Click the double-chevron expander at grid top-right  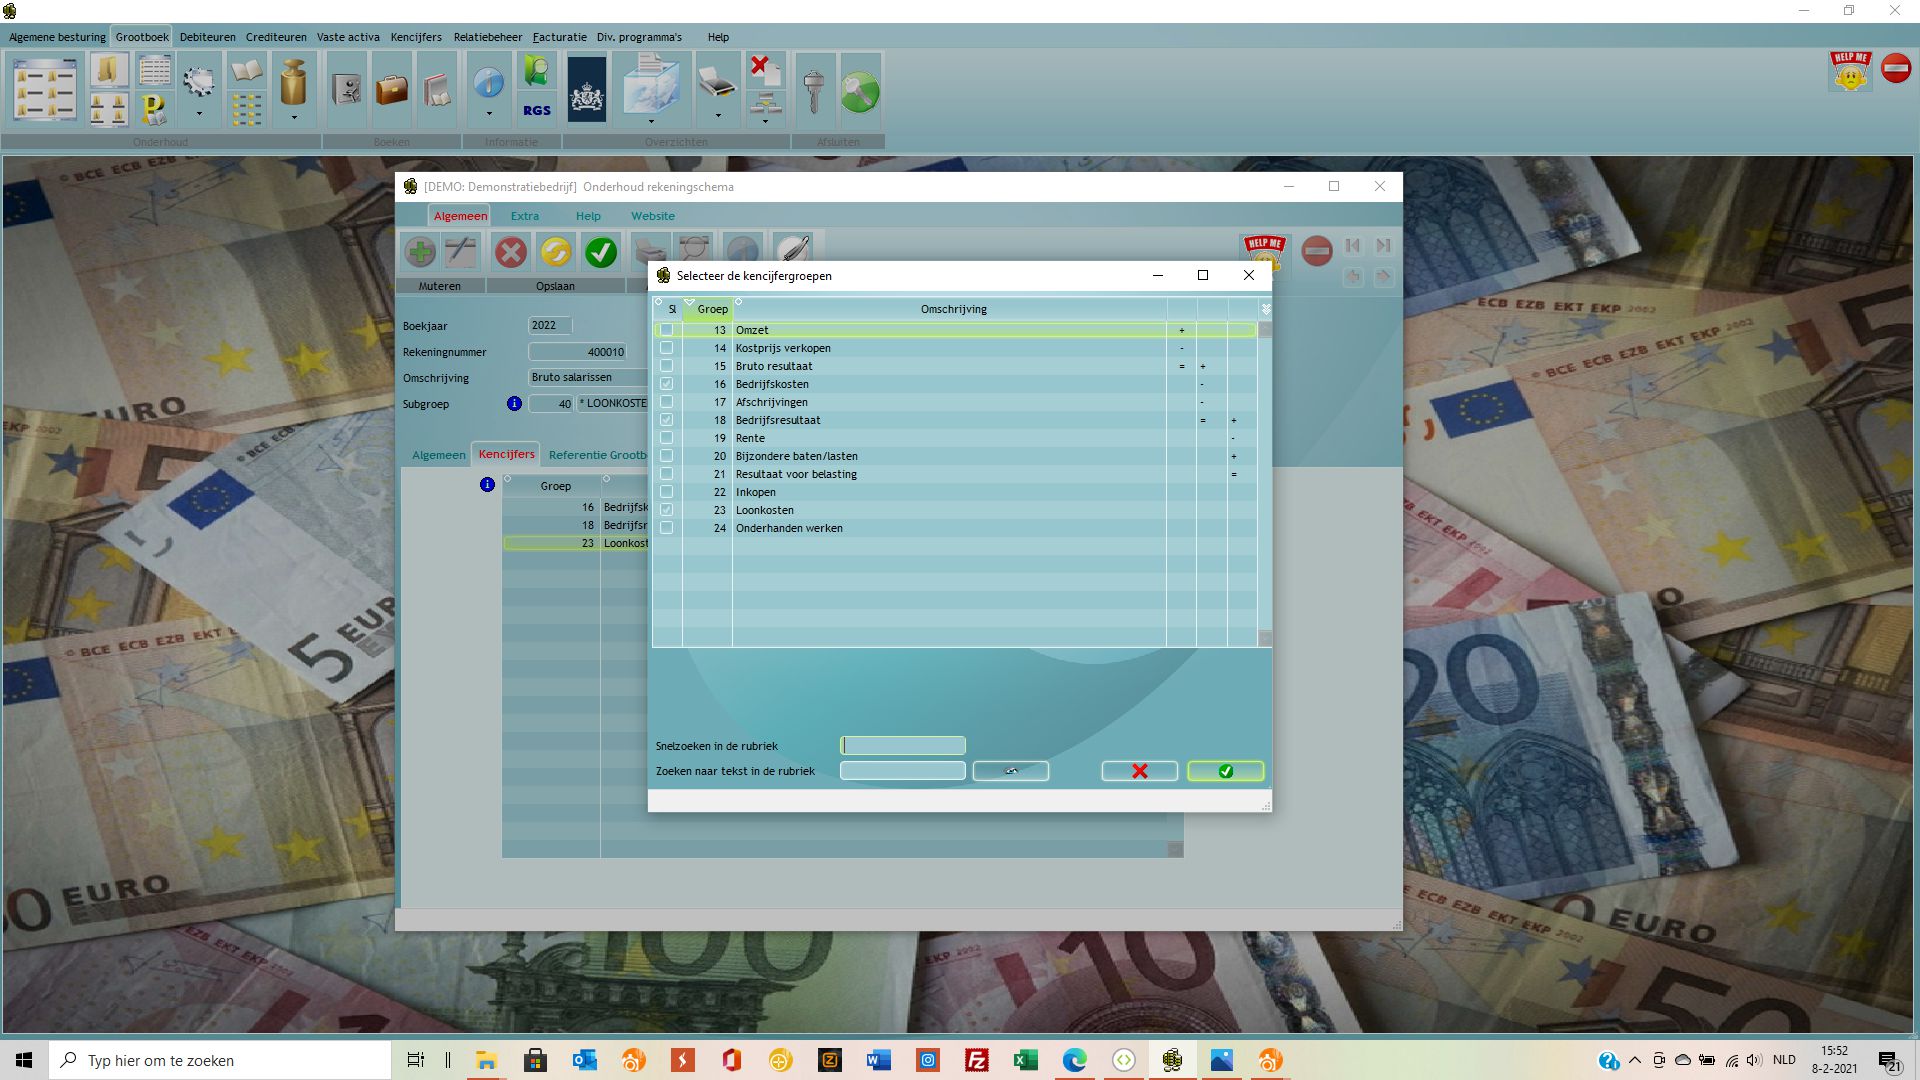[1265, 309]
